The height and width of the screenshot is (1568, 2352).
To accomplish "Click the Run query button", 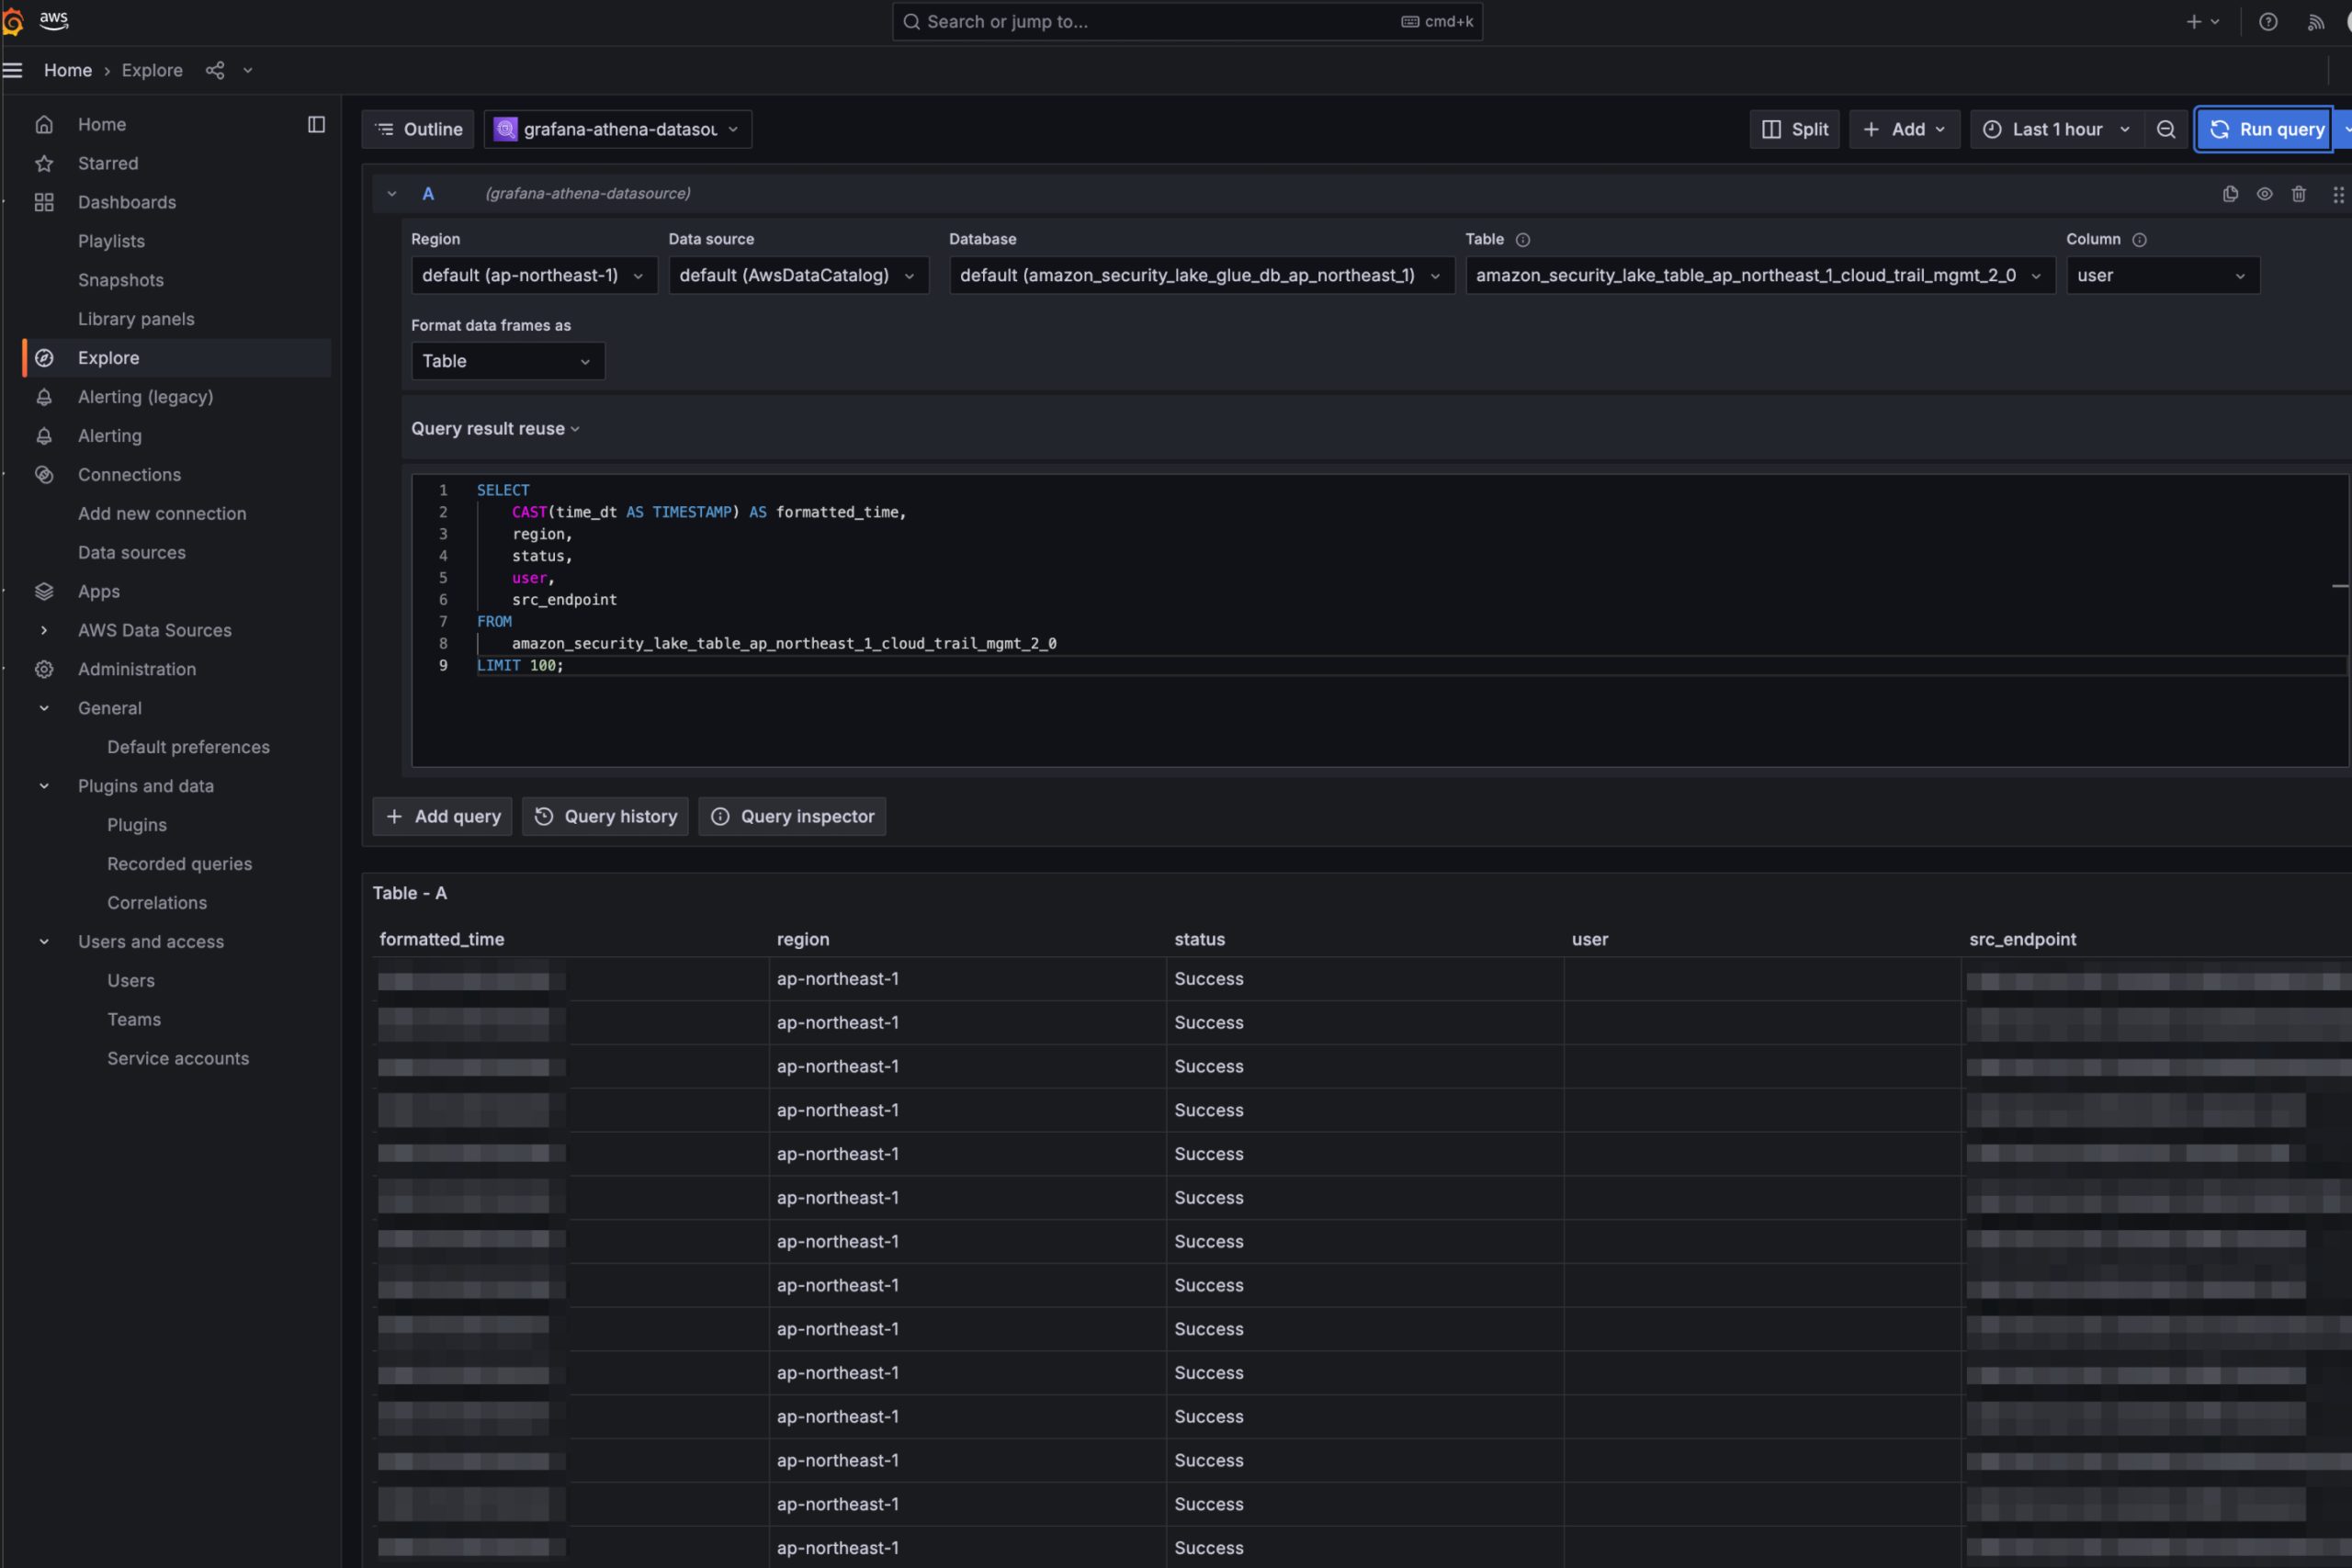I will pos(2265,129).
